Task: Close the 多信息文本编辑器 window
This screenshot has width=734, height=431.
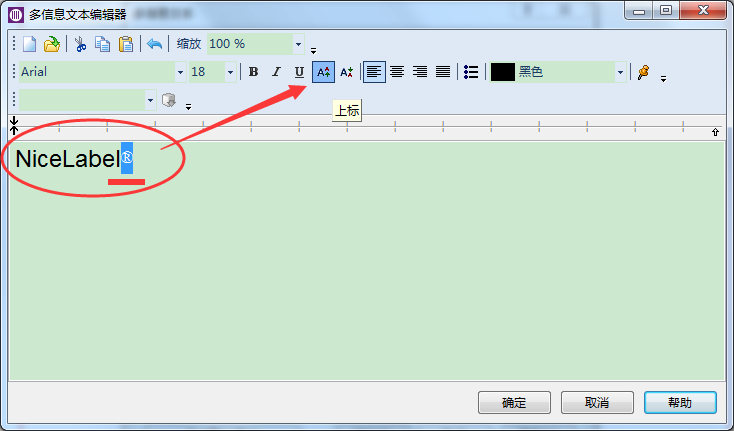Action: tap(703, 10)
